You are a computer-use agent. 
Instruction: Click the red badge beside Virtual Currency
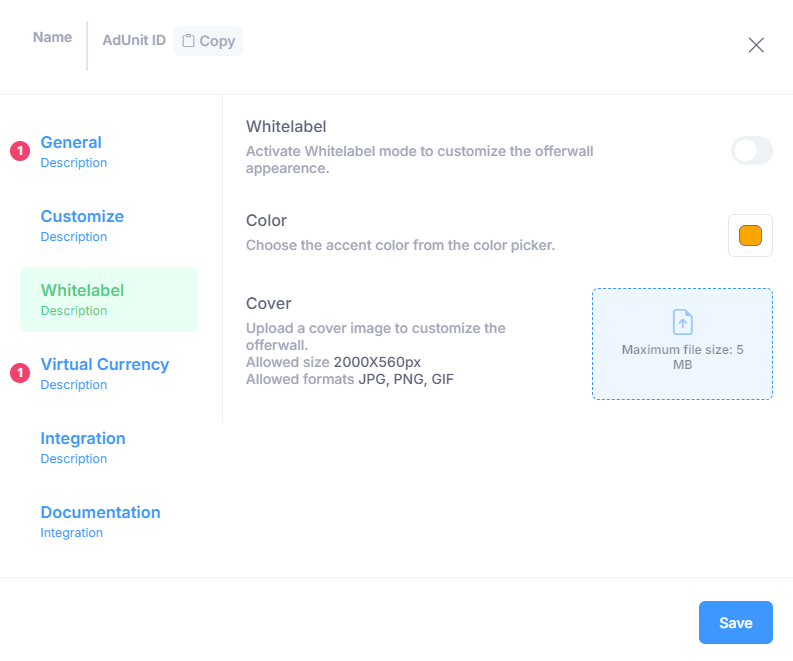pyautogui.click(x=19, y=373)
